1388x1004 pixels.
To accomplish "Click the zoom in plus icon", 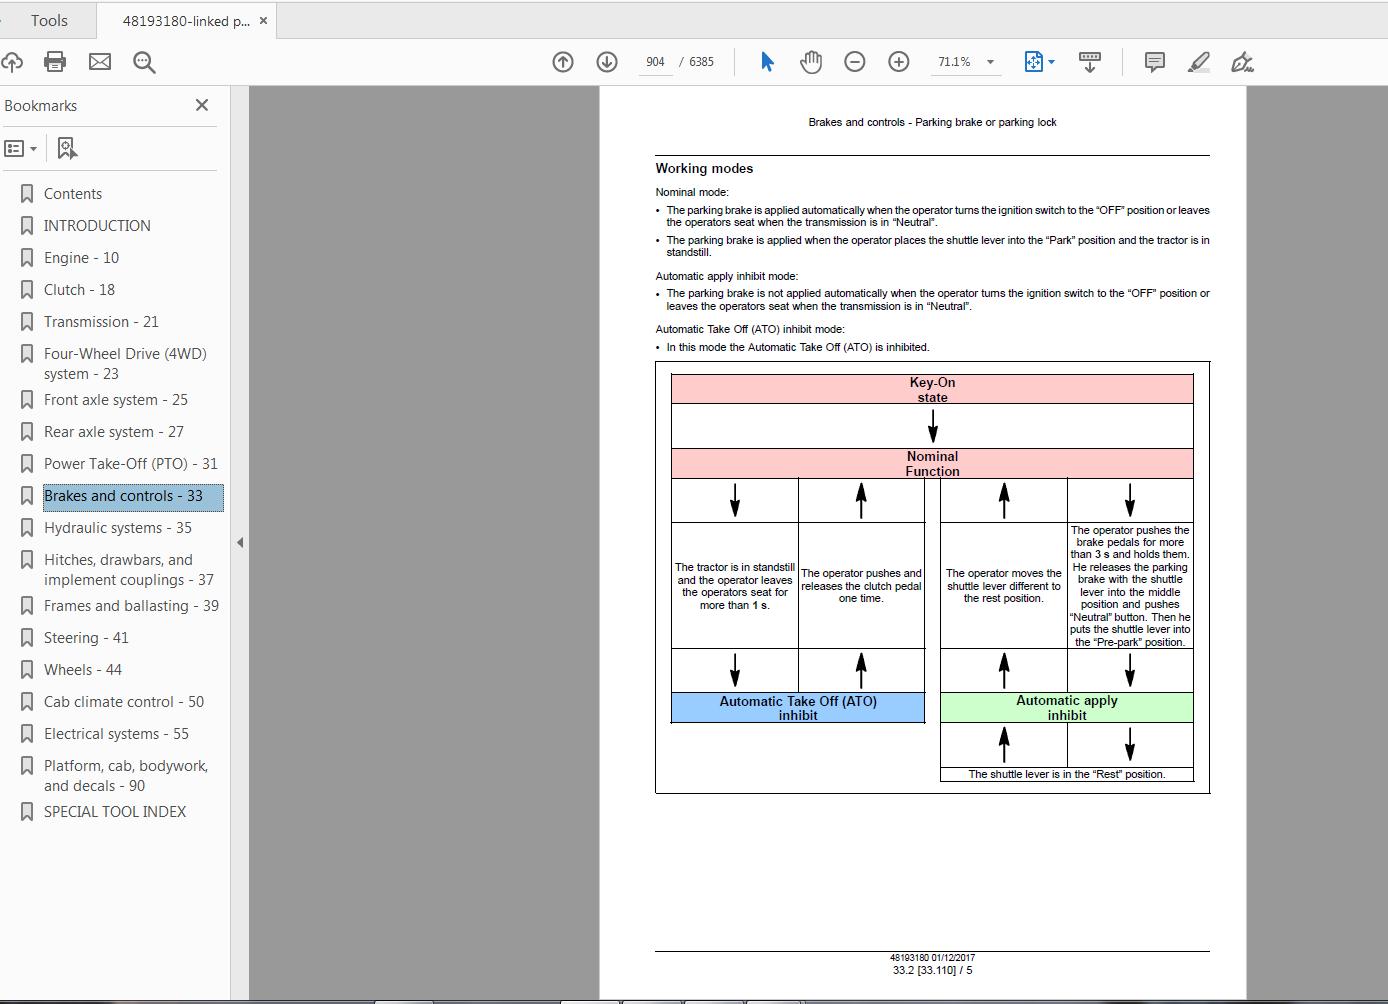I will (899, 62).
